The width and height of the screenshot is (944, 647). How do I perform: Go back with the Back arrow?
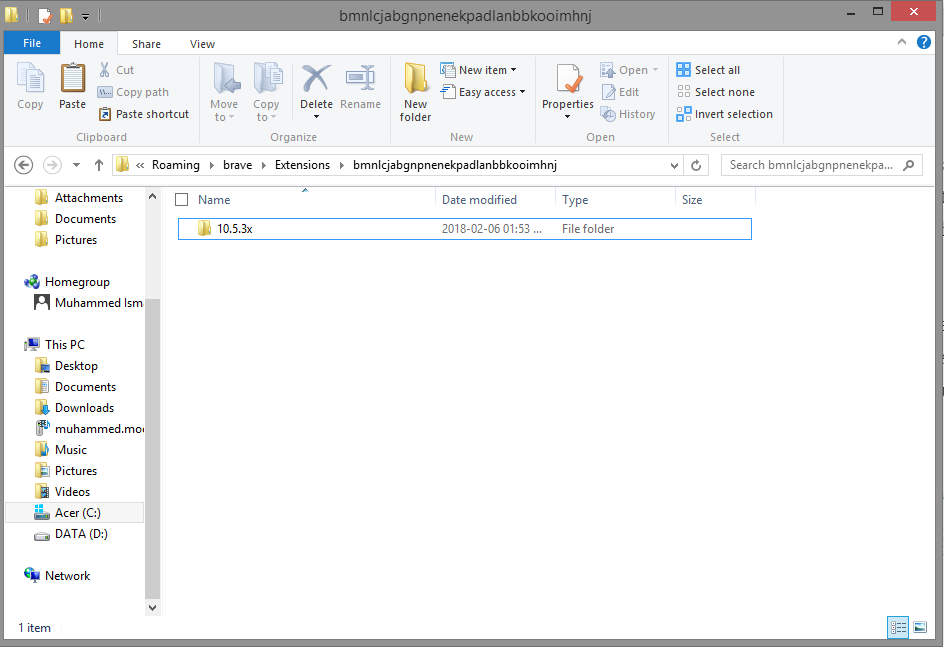(x=23, y=165)
